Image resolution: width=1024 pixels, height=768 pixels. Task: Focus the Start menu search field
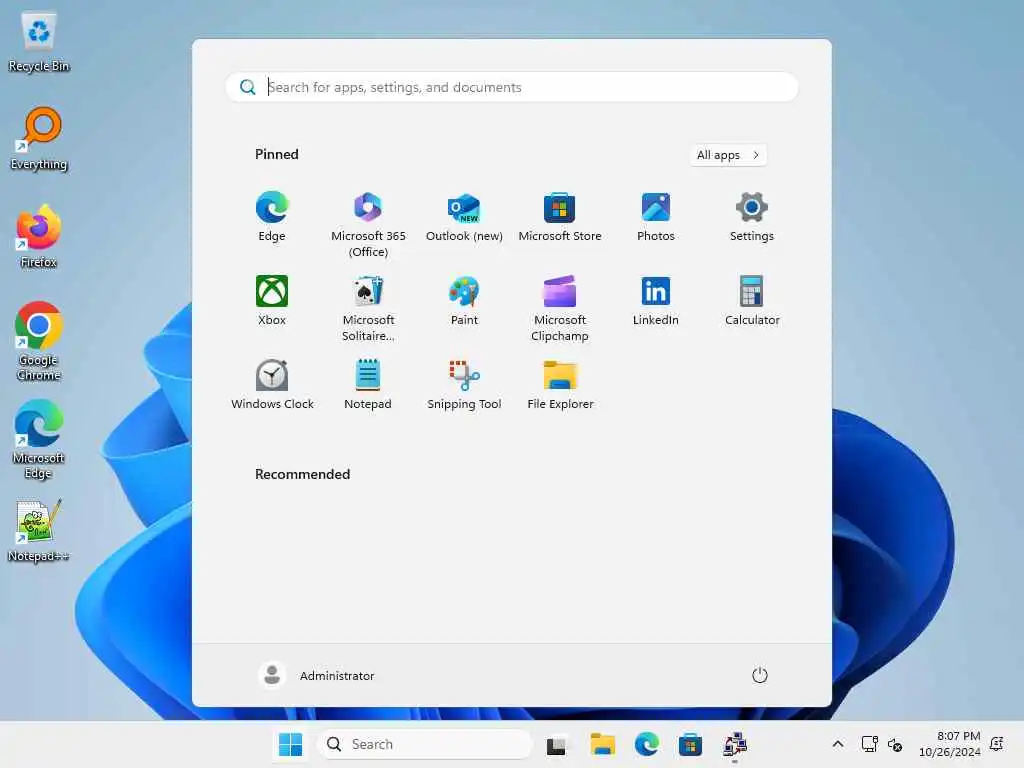[x=512, y=87]
